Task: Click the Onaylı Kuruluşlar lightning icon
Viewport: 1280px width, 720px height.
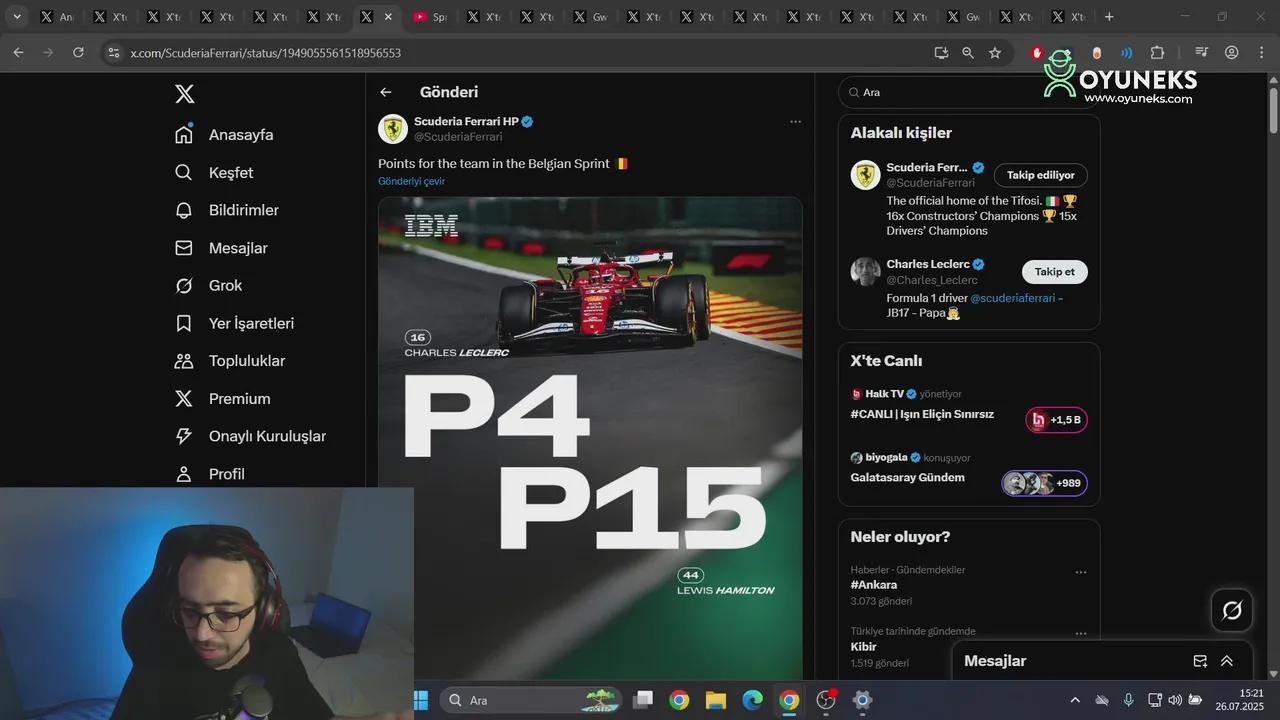Action: (184, 436)
